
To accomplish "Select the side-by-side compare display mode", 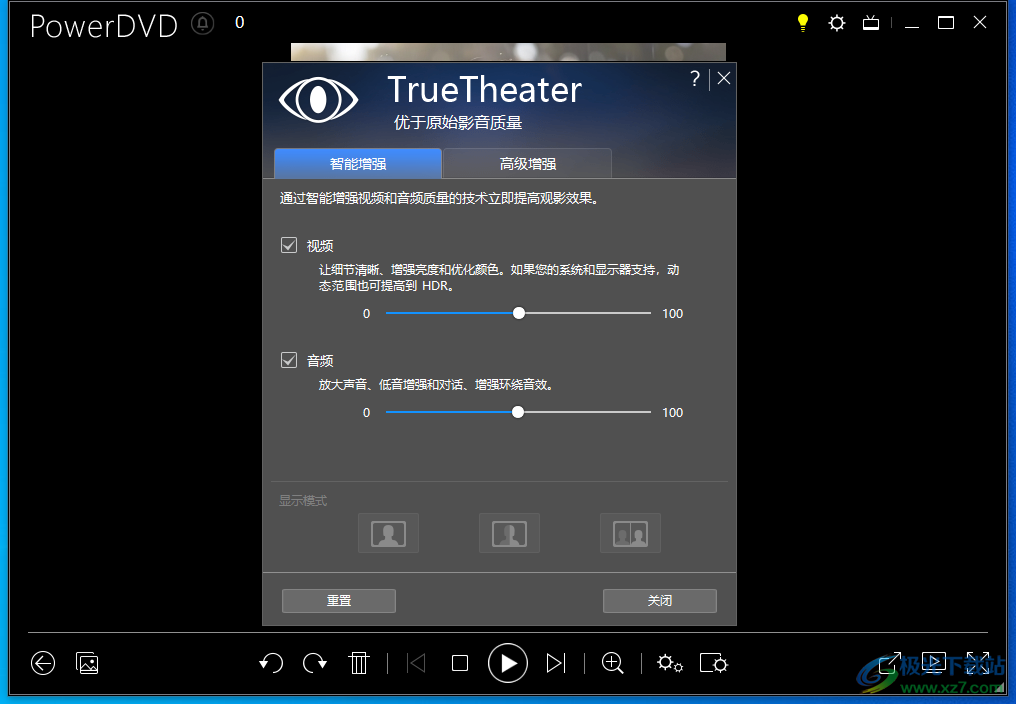I will [630, 534].
